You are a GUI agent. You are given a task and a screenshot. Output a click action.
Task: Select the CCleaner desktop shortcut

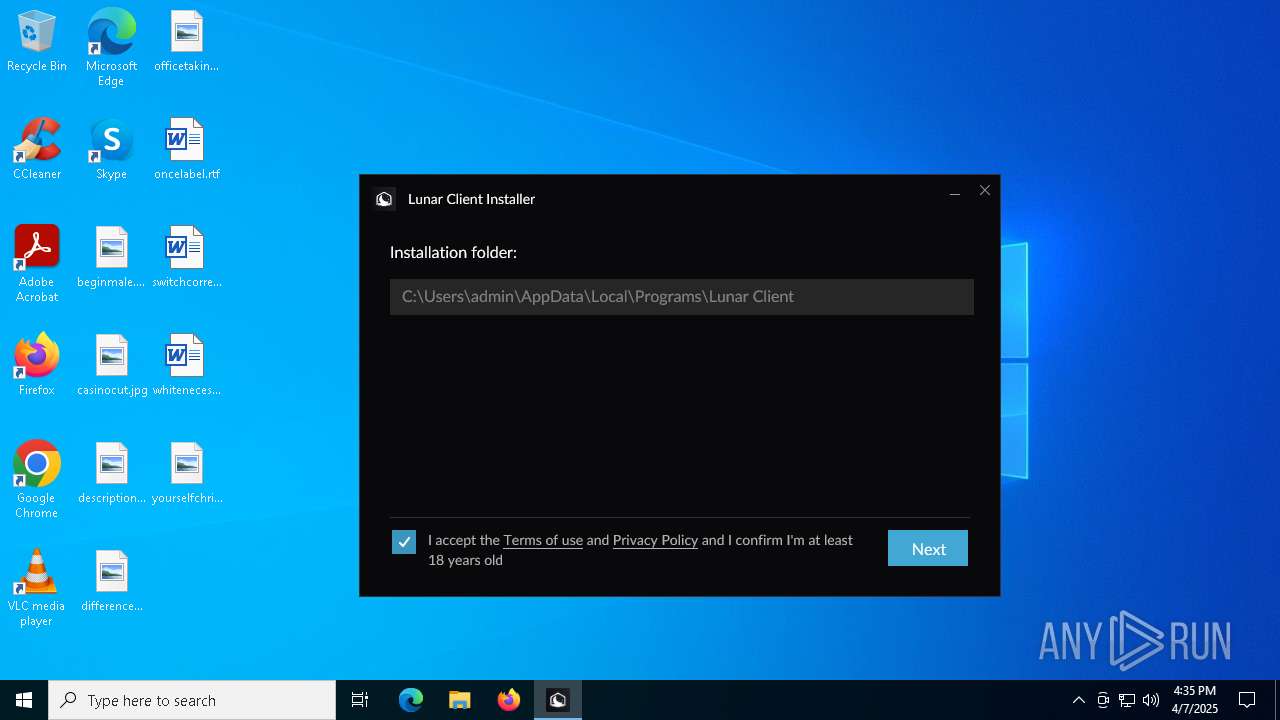click(x=37, y=150)
